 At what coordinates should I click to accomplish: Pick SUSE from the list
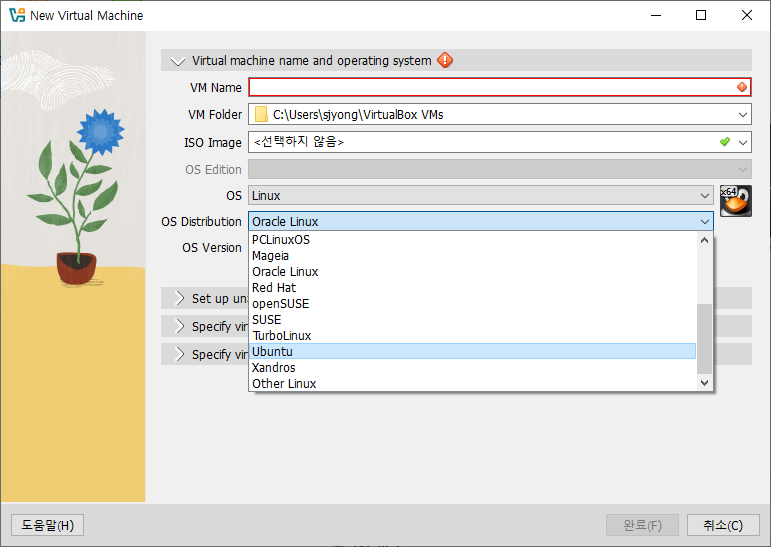click(473, 320)
